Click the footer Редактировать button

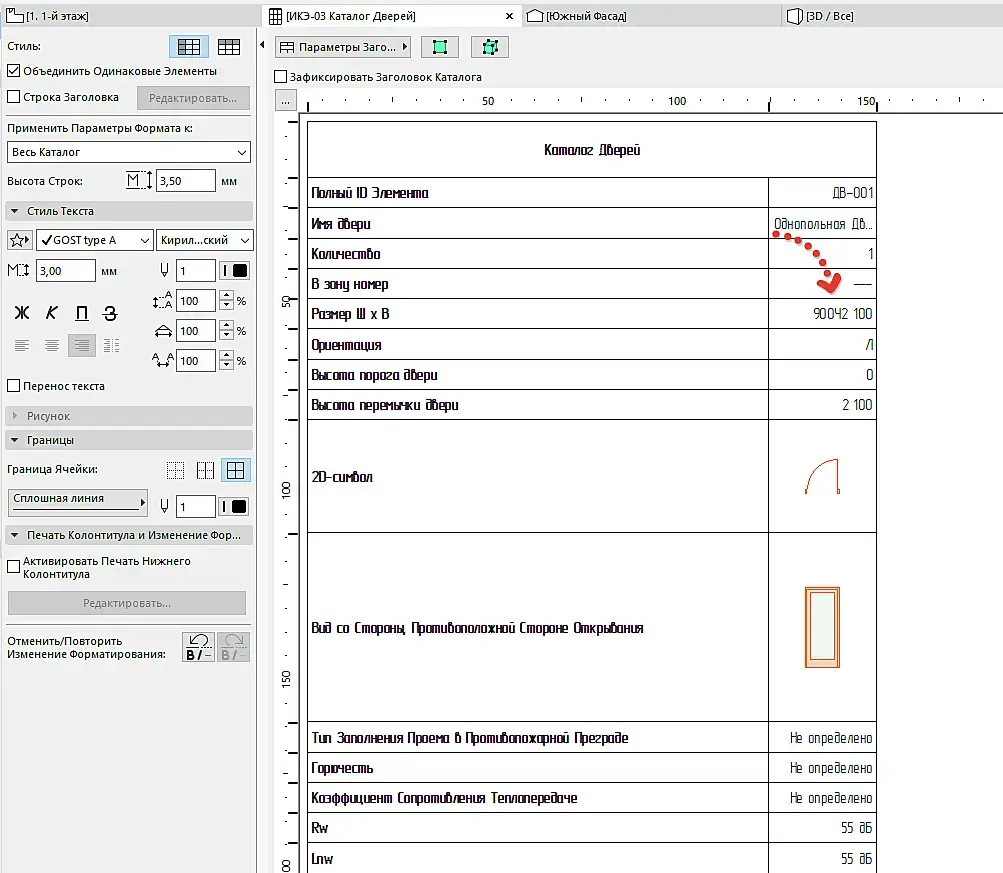(x=127, y=603)
